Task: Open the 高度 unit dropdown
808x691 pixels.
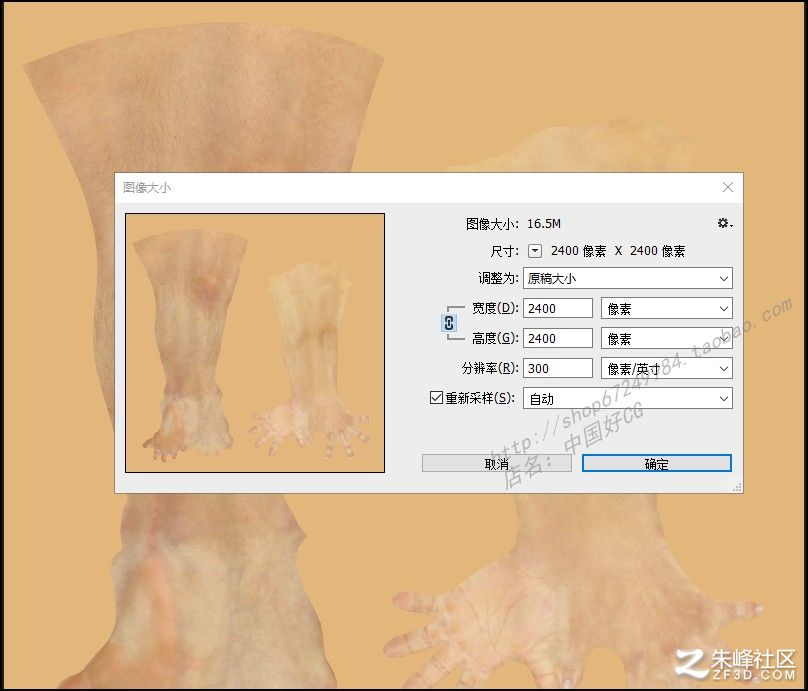Action: click(667, 339)
